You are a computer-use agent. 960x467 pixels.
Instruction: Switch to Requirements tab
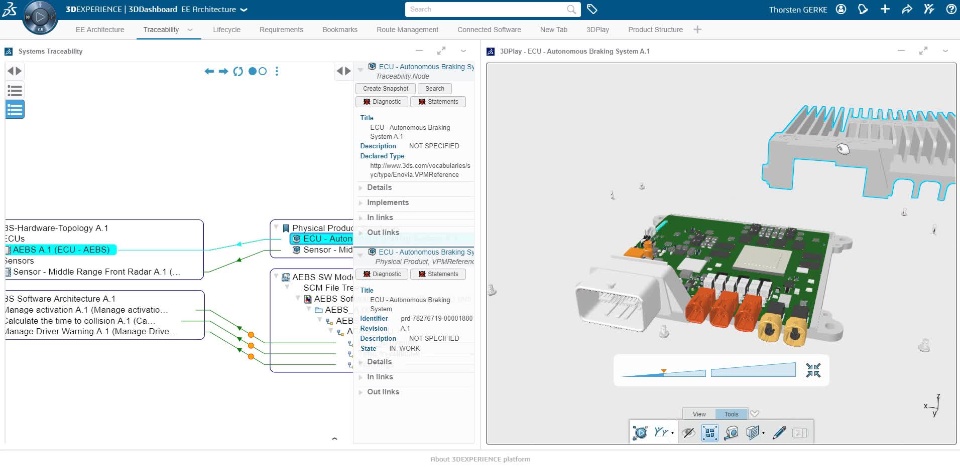(281, 29)
